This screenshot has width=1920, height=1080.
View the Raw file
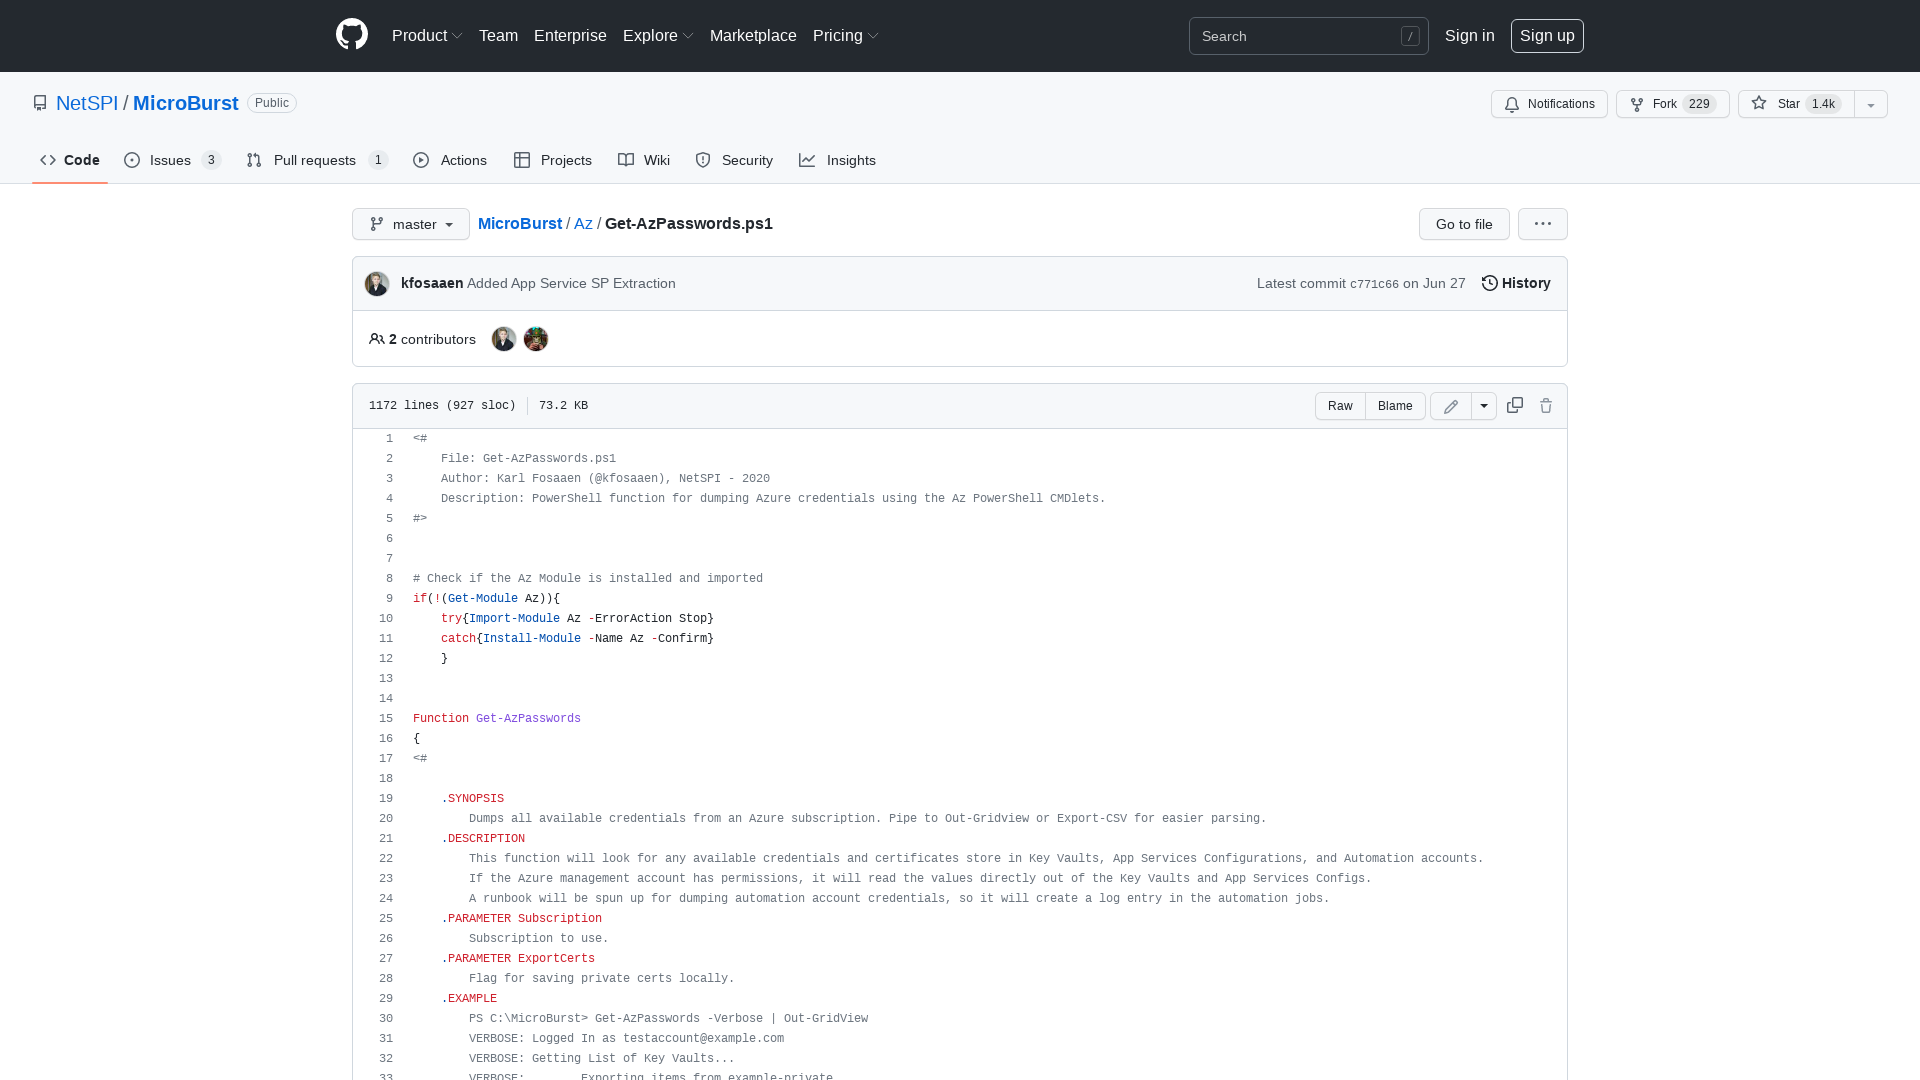1340,406
